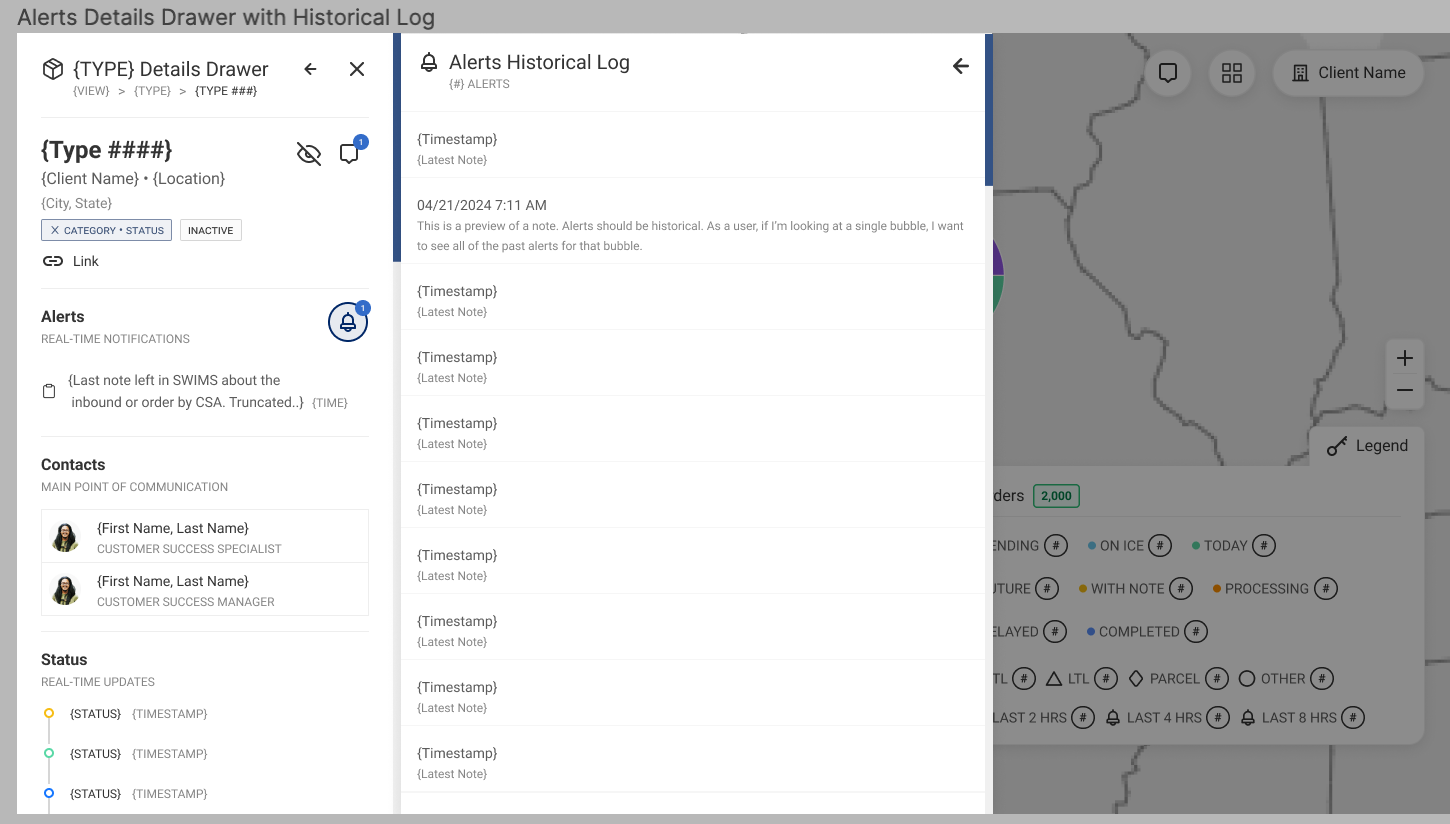Click the package box icon in drawer title
This screenshot has width=1450, height=824.
click(52, 69)
